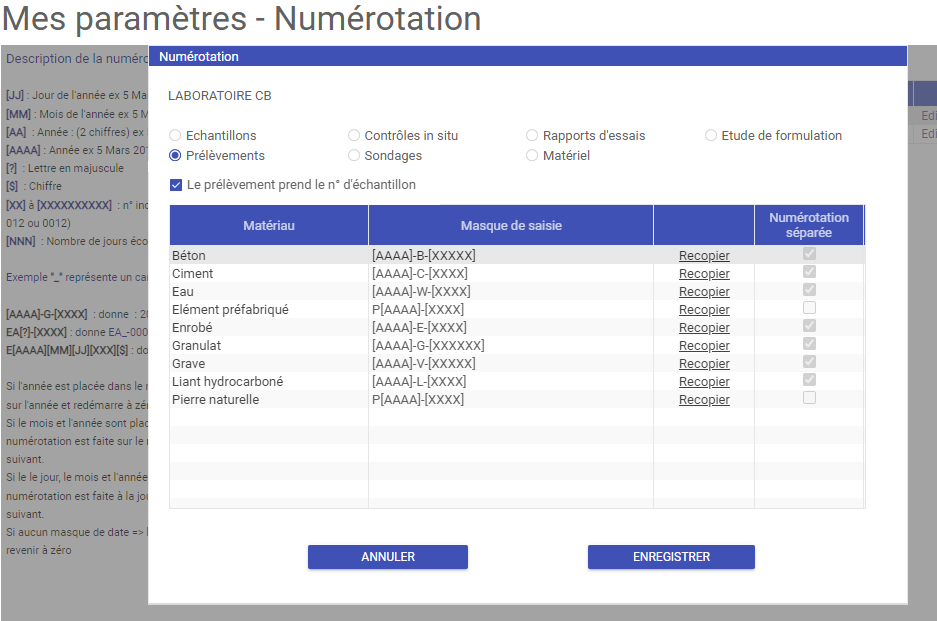Select the Granulat material cell
Screen dimensions: 937x621
point(269,345)
